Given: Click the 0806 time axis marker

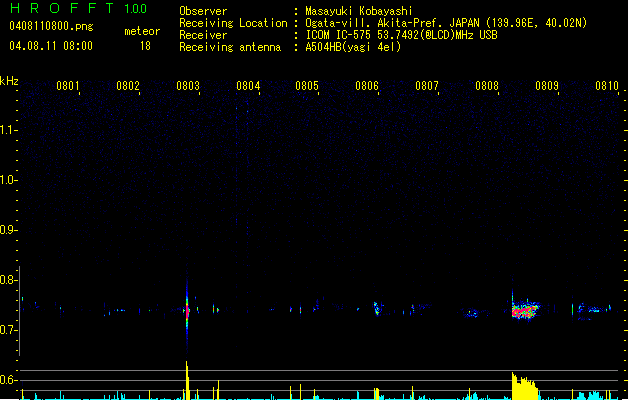Looking at the screenshot, I should point(367,86).
